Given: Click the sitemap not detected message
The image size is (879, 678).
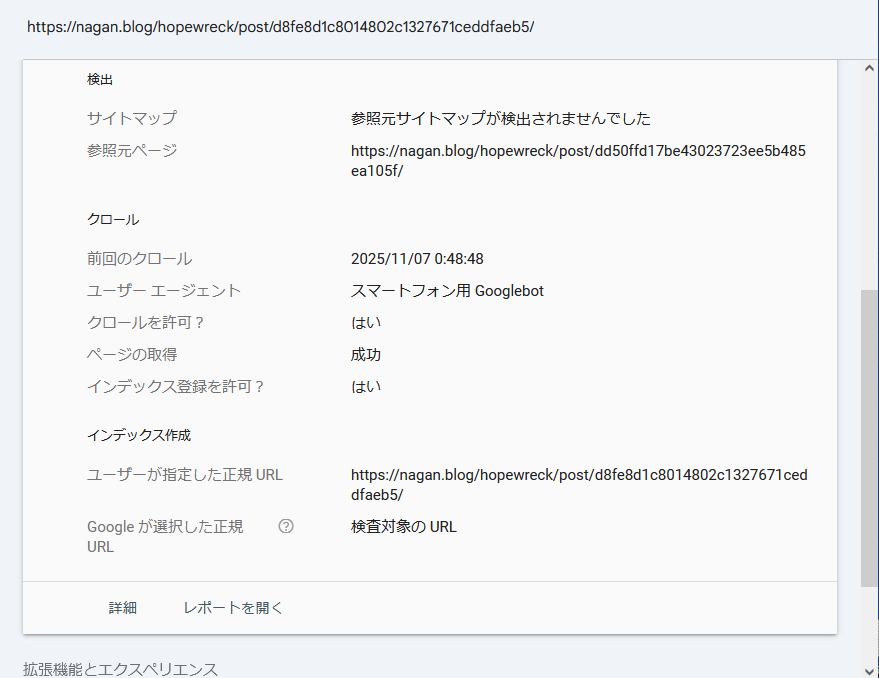Looking at the screenshot, I should tap(499, 118).
